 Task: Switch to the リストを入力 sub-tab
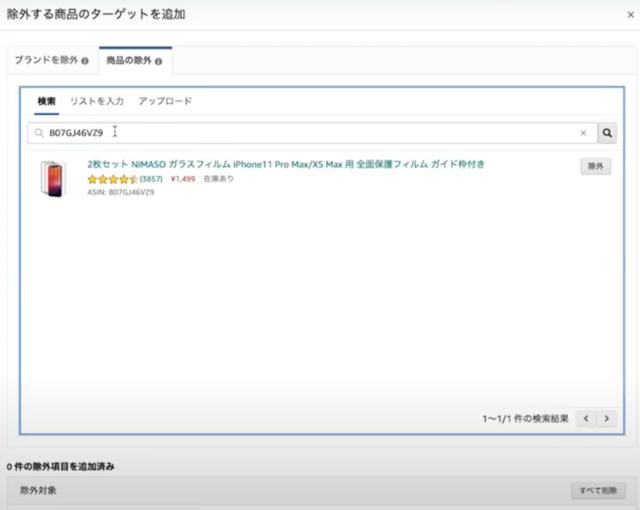97,101
